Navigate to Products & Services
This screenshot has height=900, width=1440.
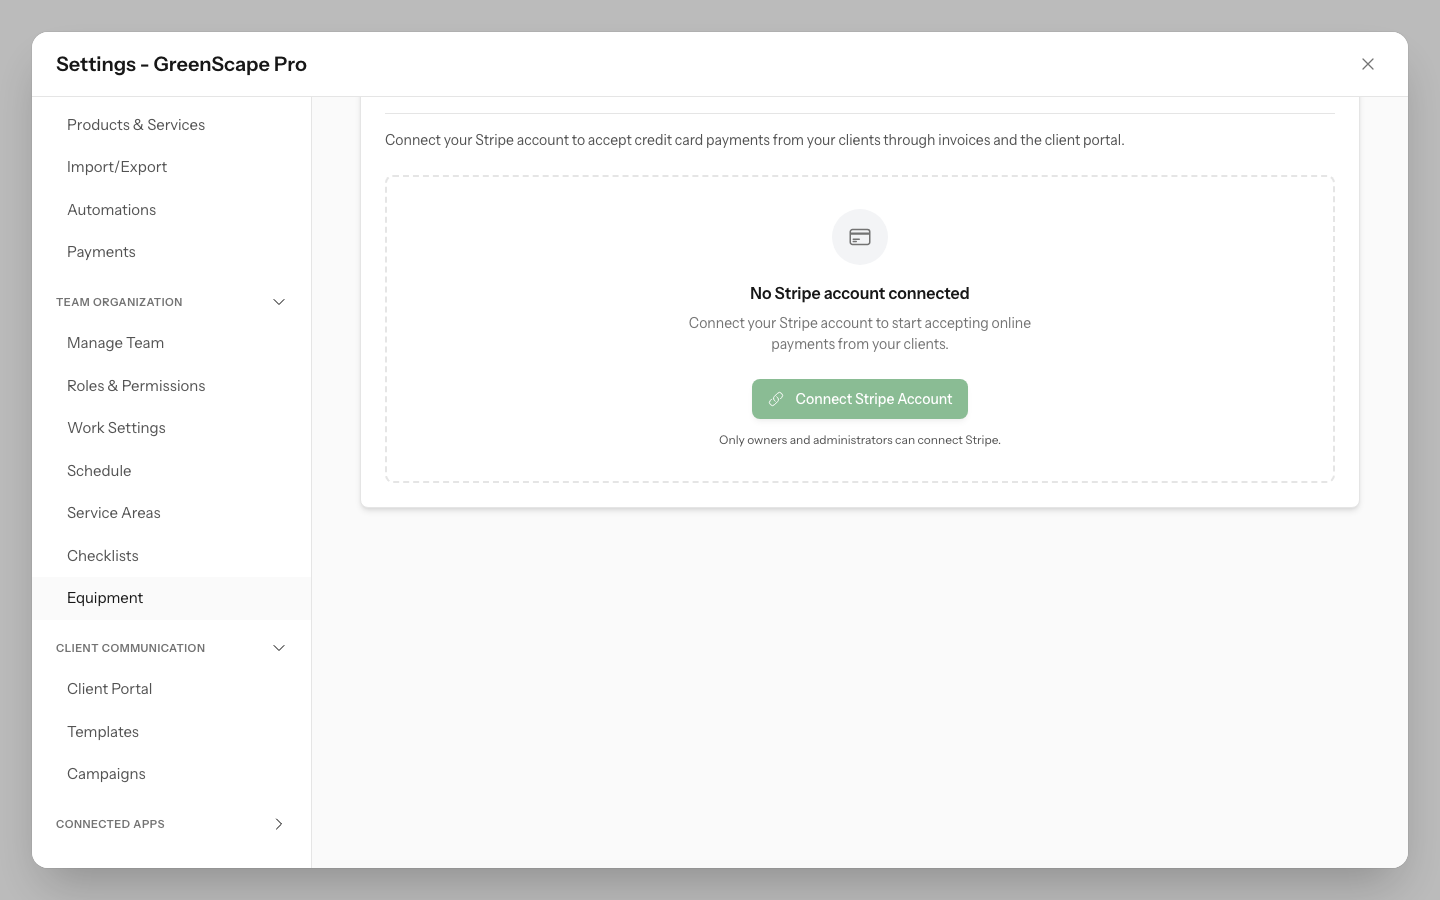pyautogui.click(x=136, y=125)
